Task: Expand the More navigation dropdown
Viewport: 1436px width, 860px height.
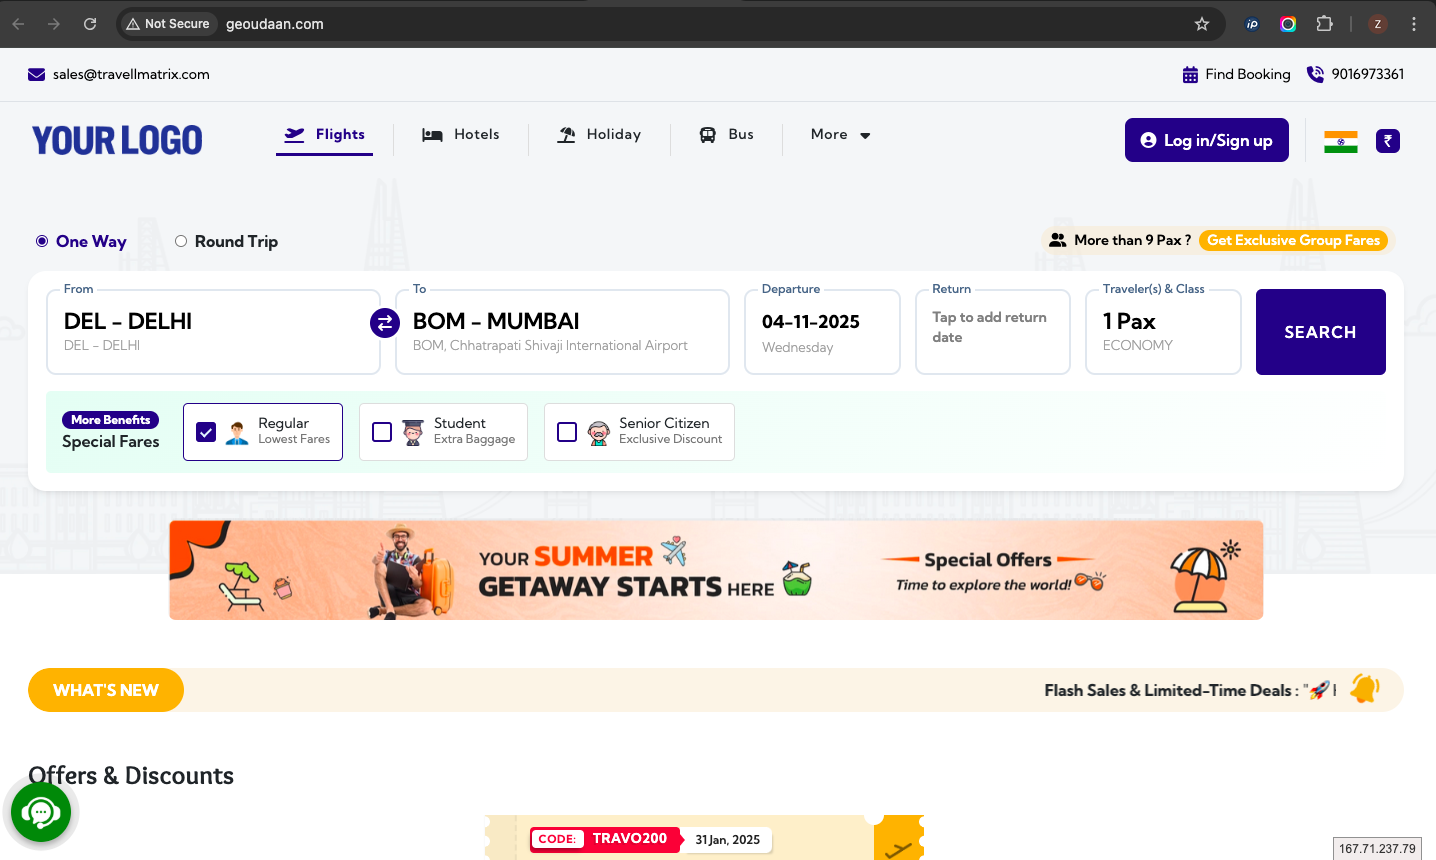Action: tap(840, 135)
